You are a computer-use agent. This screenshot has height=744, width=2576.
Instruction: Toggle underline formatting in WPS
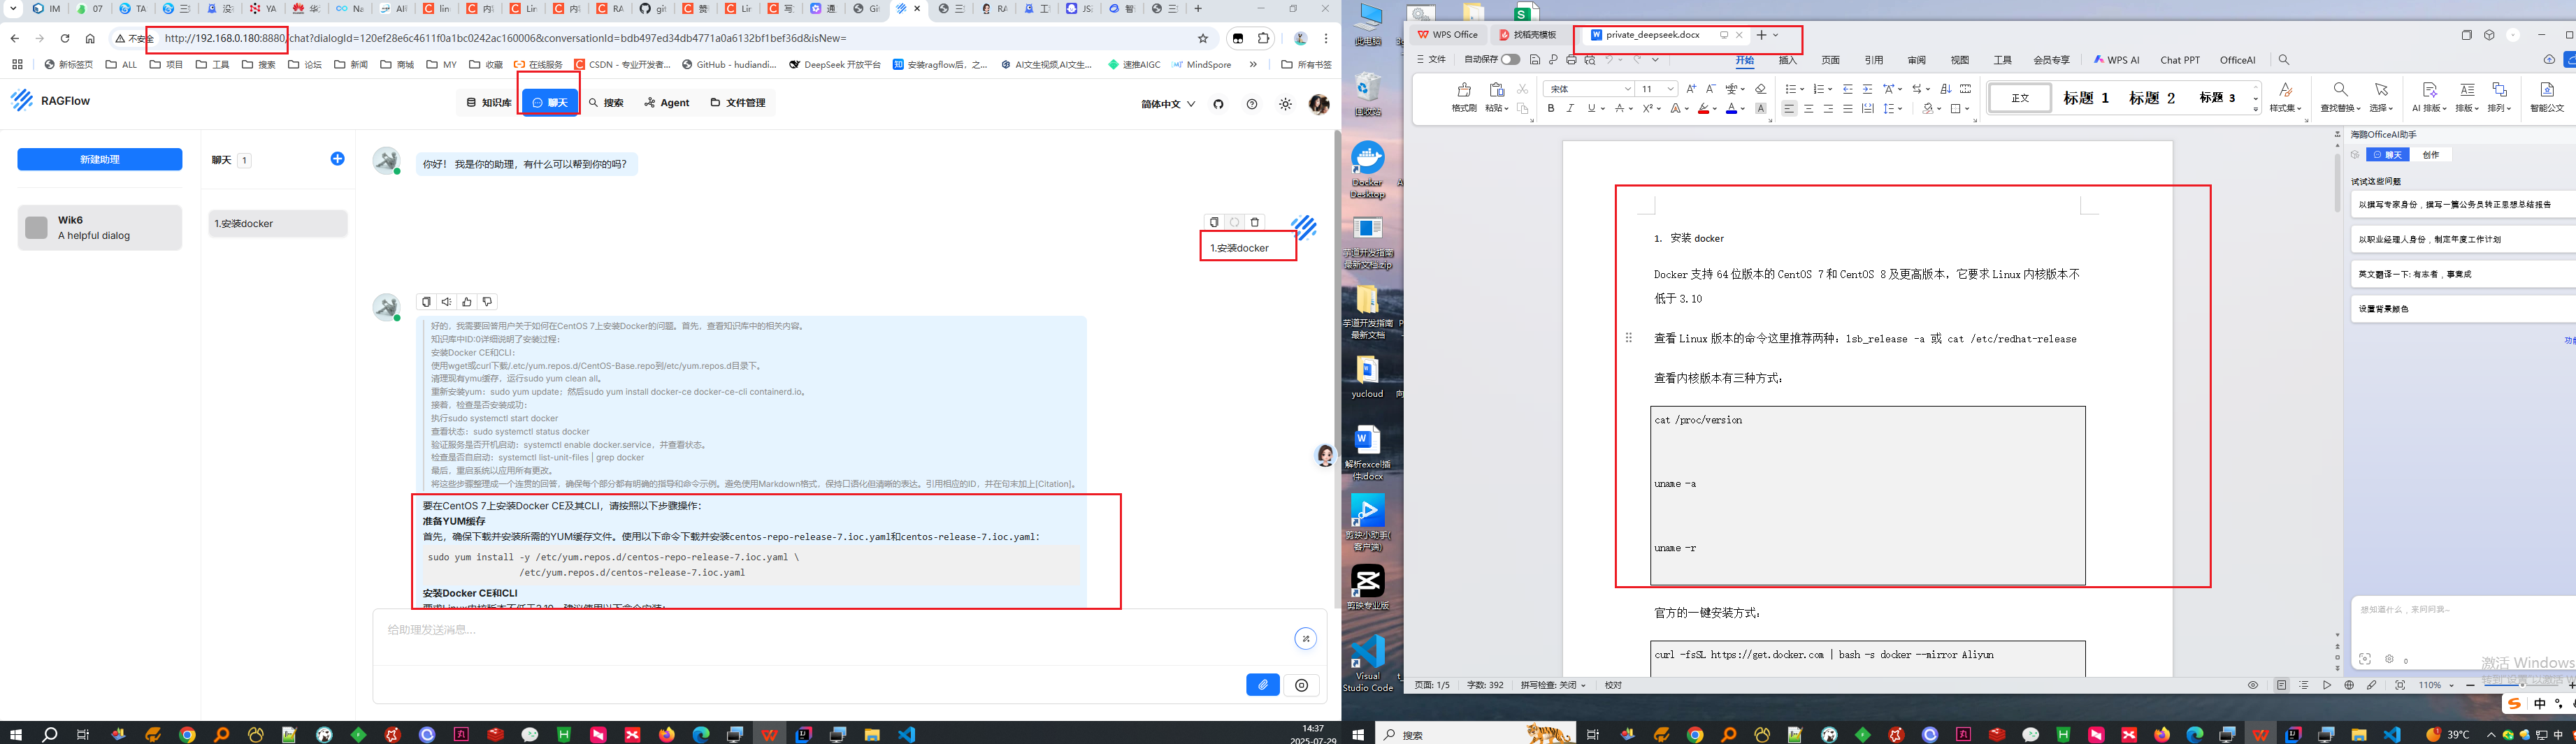pos(1590,108)
